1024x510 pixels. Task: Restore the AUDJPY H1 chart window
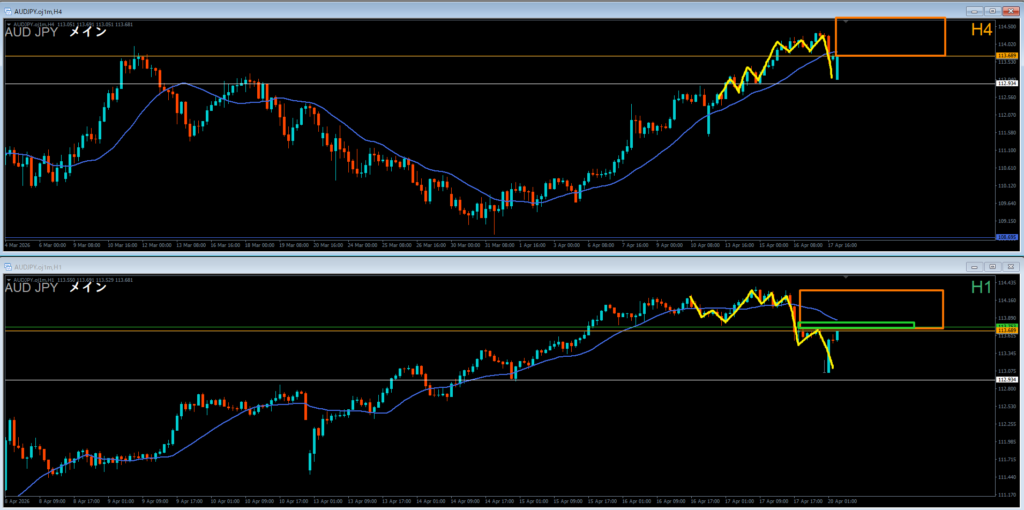(x=994, y=267)
